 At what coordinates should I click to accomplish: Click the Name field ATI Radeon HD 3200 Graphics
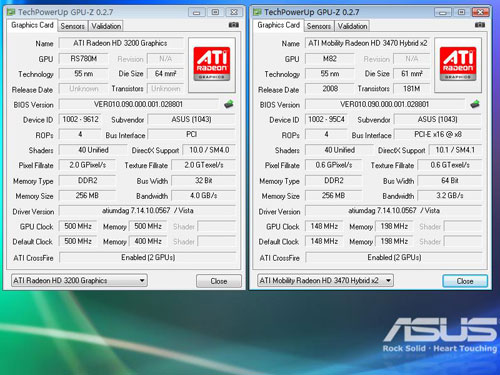click(x=121, y=43)
